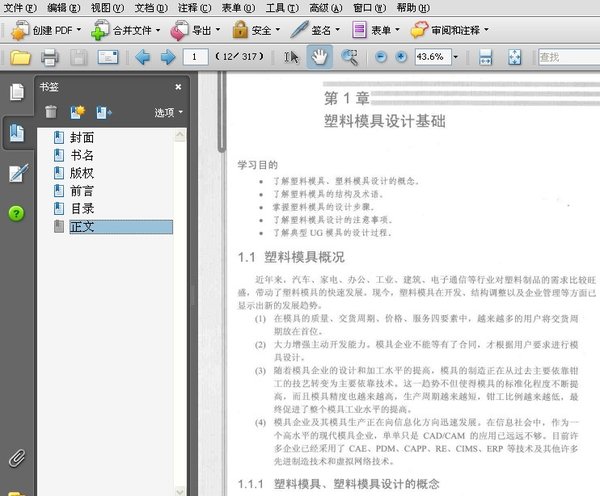Click the 审阅和注释 speech bubble icon
600x496 pixels.
tap(419, 30)
